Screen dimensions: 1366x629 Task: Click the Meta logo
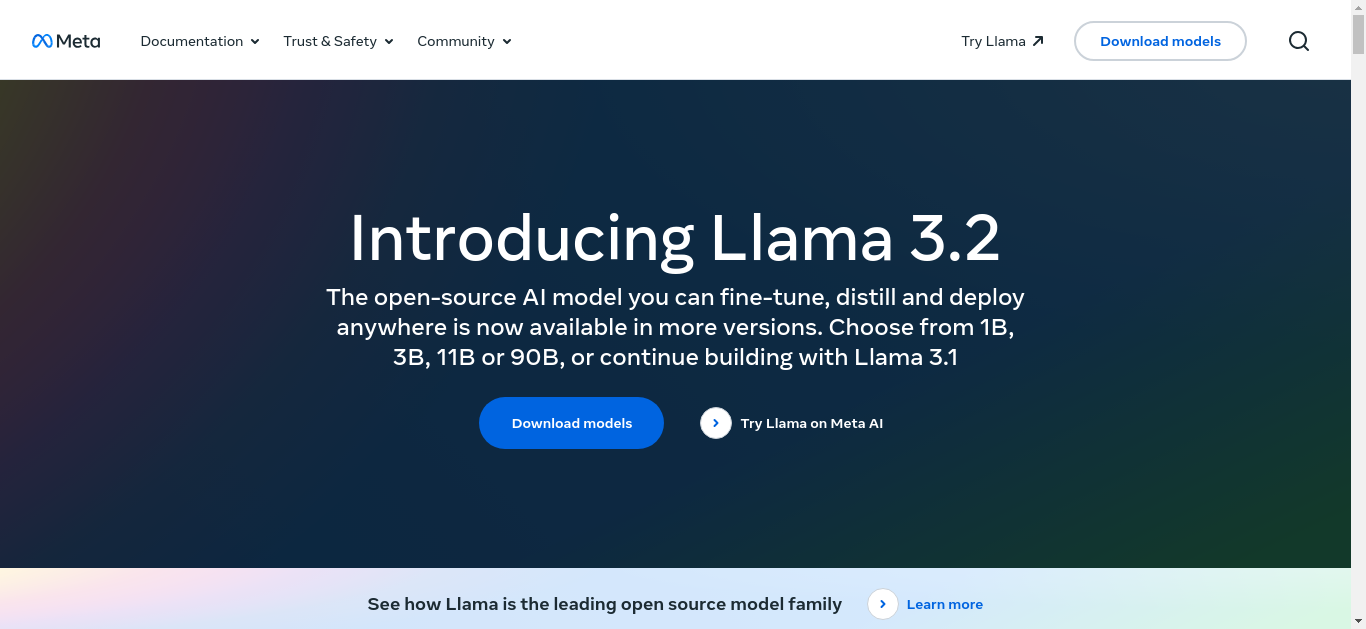(x=66, y=41)
